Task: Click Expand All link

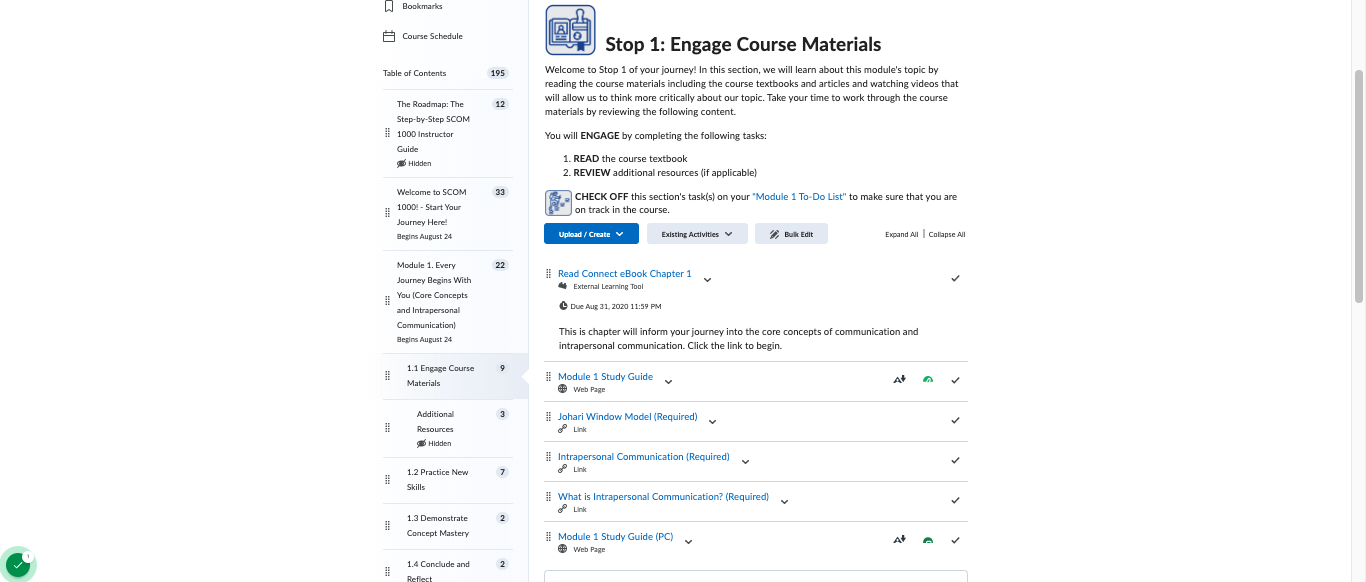Action: tap(901, 235)
